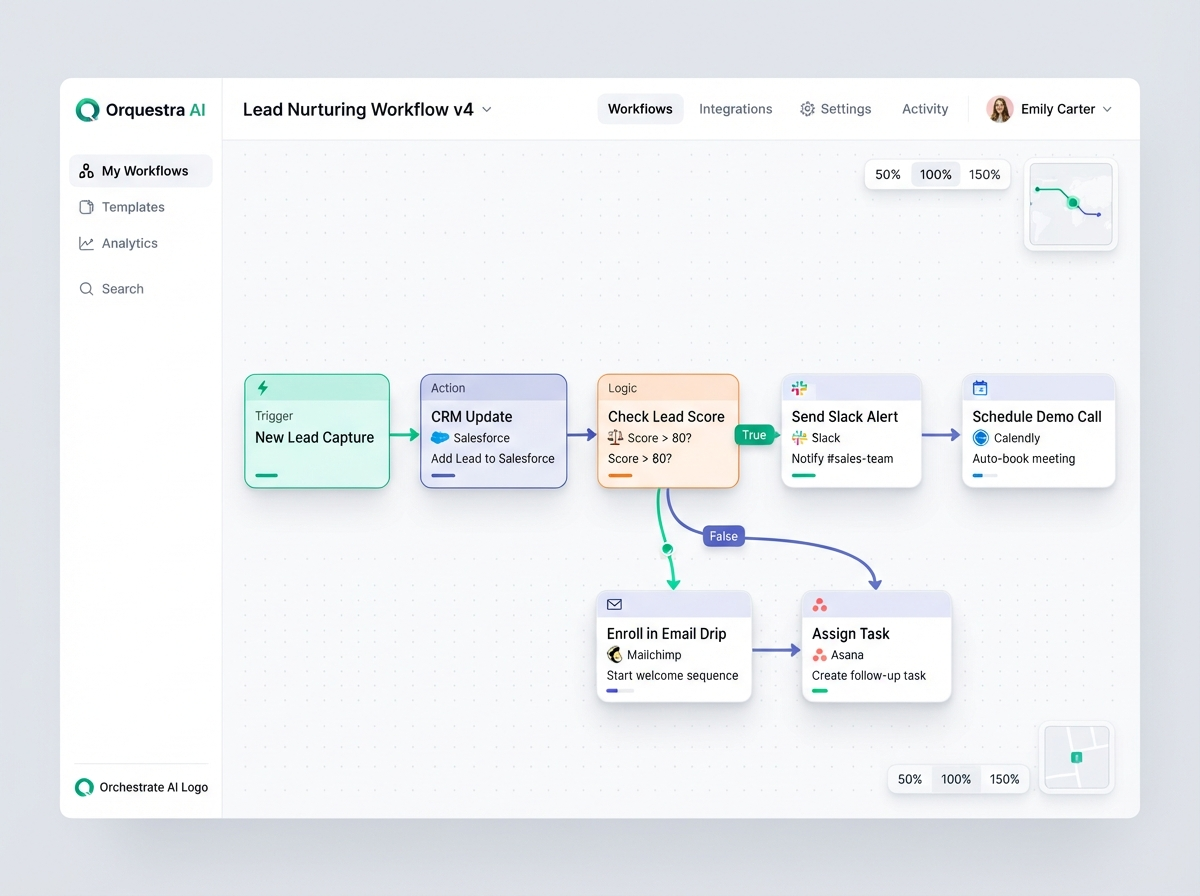Open the Workflows tab
The height and width of the screenshot is (896, 1200).
click(640, 109)
